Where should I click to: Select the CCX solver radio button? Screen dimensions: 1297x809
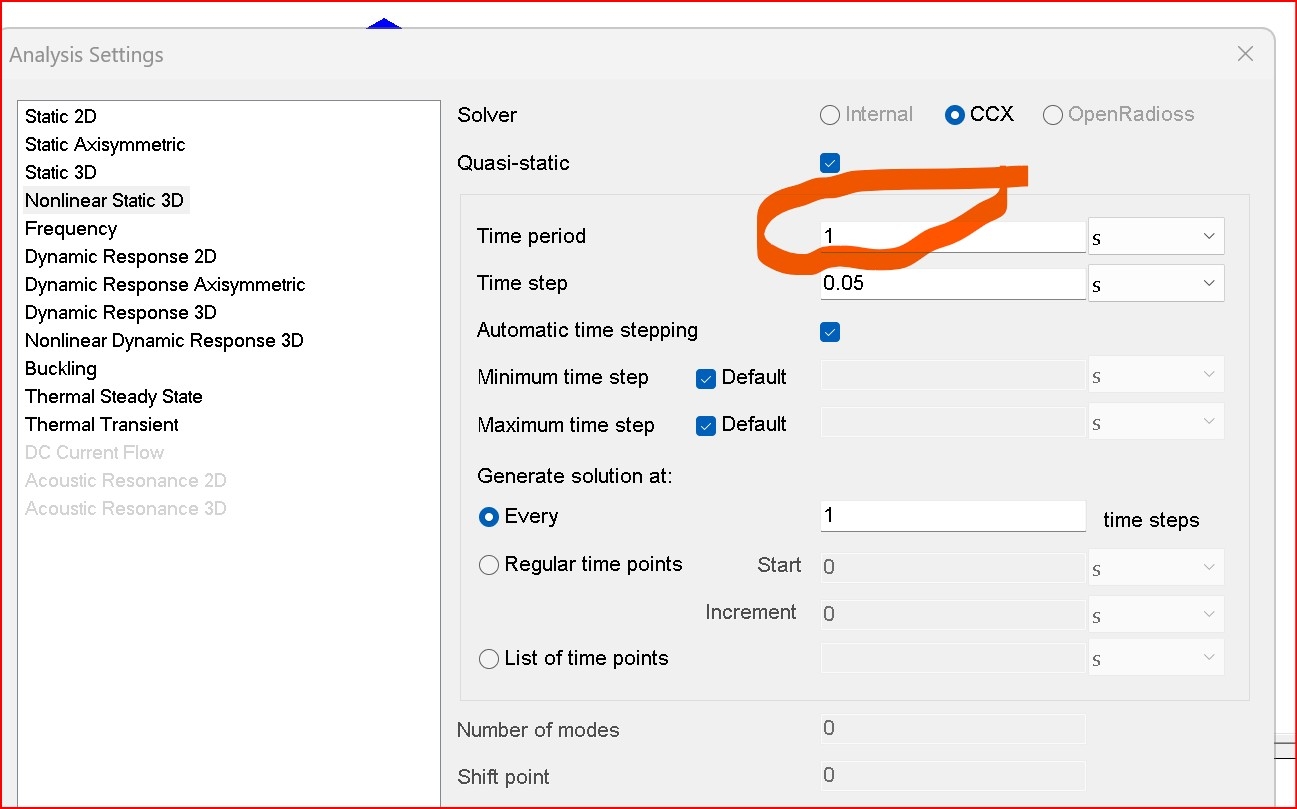954,115
